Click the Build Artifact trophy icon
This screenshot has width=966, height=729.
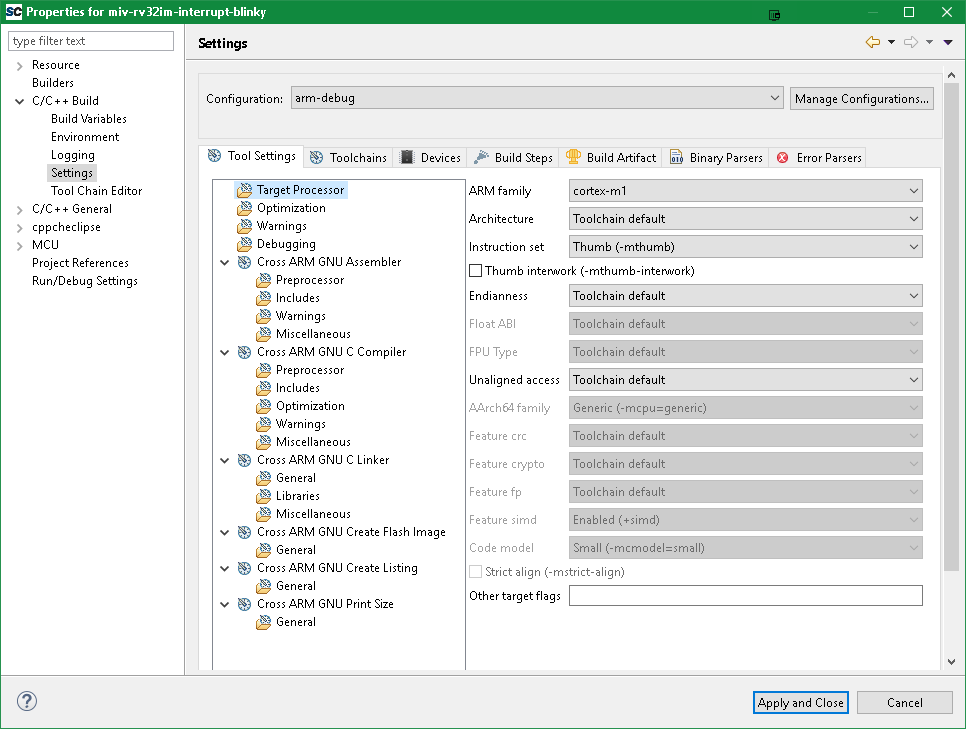point(573,157)
